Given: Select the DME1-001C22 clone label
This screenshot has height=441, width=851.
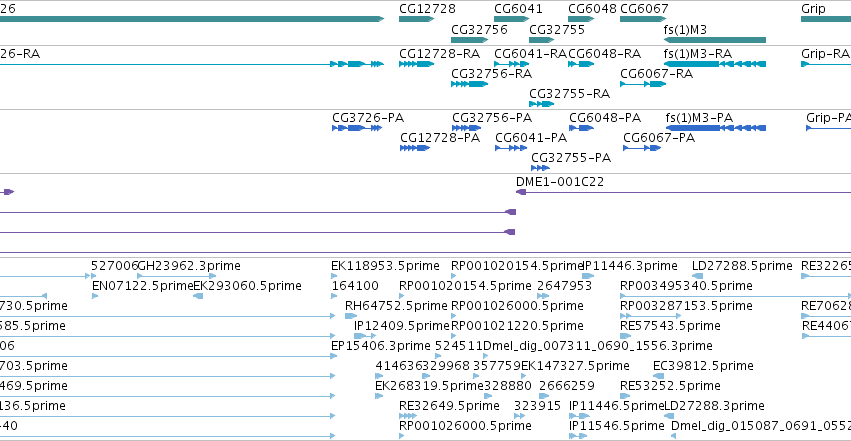Looking at the screenshot, I should tap(560, 182).
